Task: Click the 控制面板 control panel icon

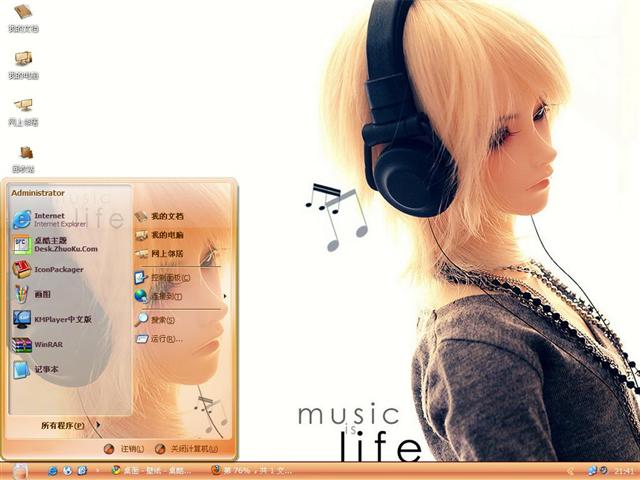Action: (x=140, y=278)
